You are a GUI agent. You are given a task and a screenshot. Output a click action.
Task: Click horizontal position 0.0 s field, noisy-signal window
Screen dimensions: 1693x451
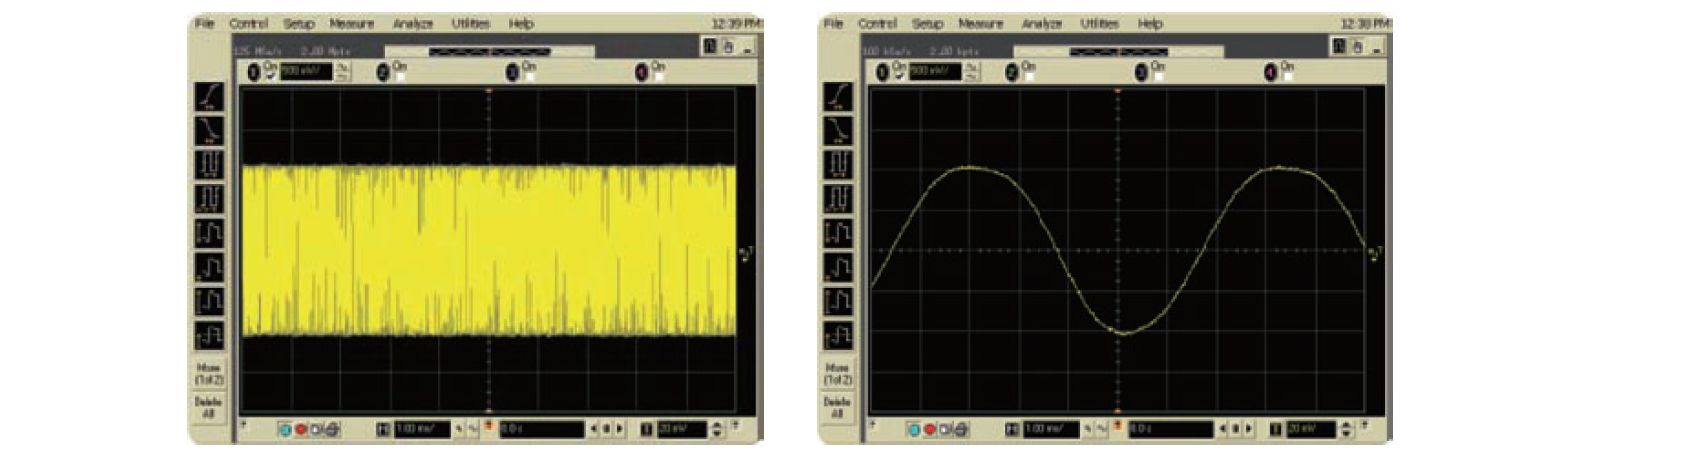pyautogui.click(x=541, y=429)
